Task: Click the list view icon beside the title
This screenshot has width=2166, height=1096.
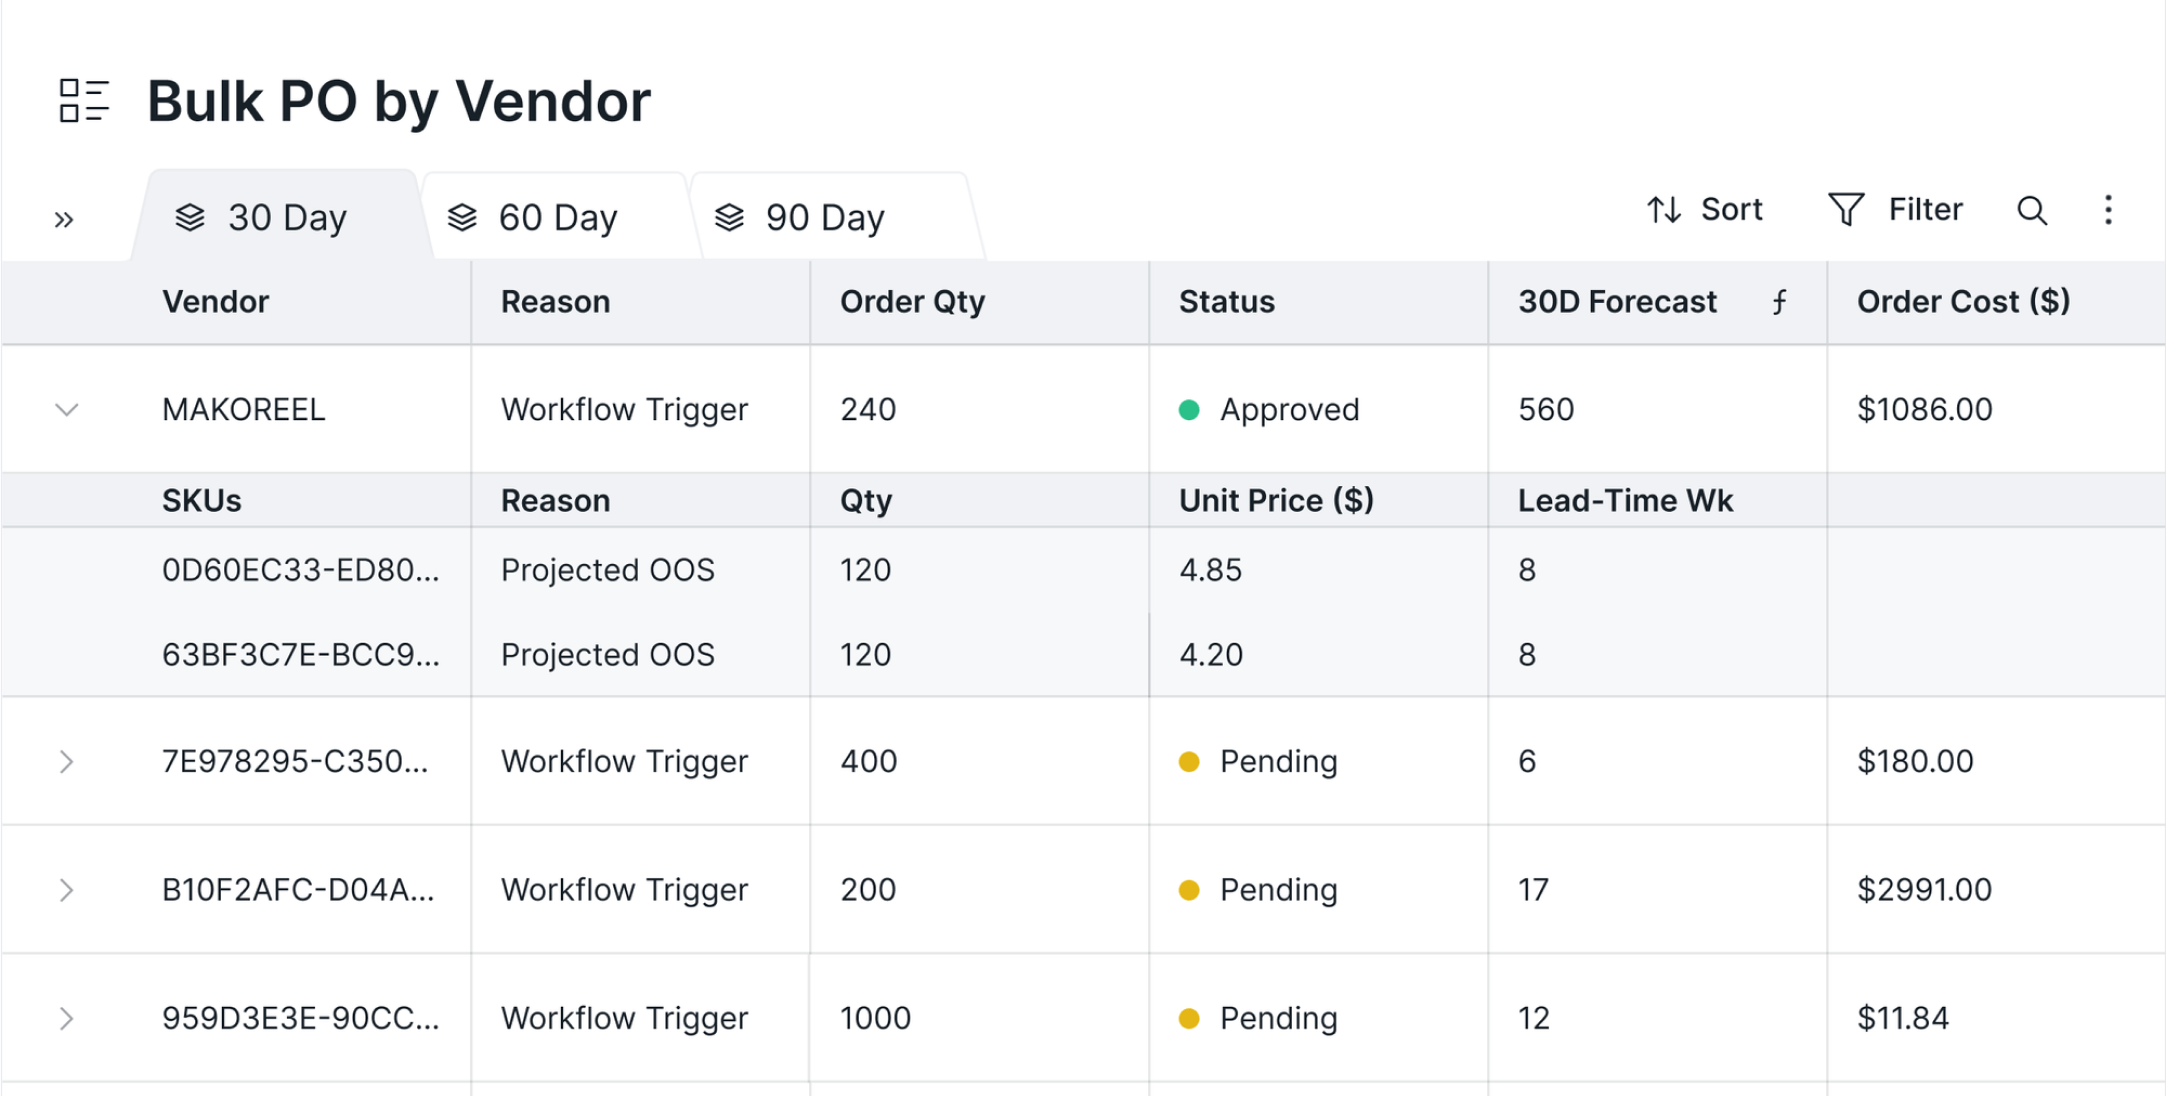Action: 84,101
